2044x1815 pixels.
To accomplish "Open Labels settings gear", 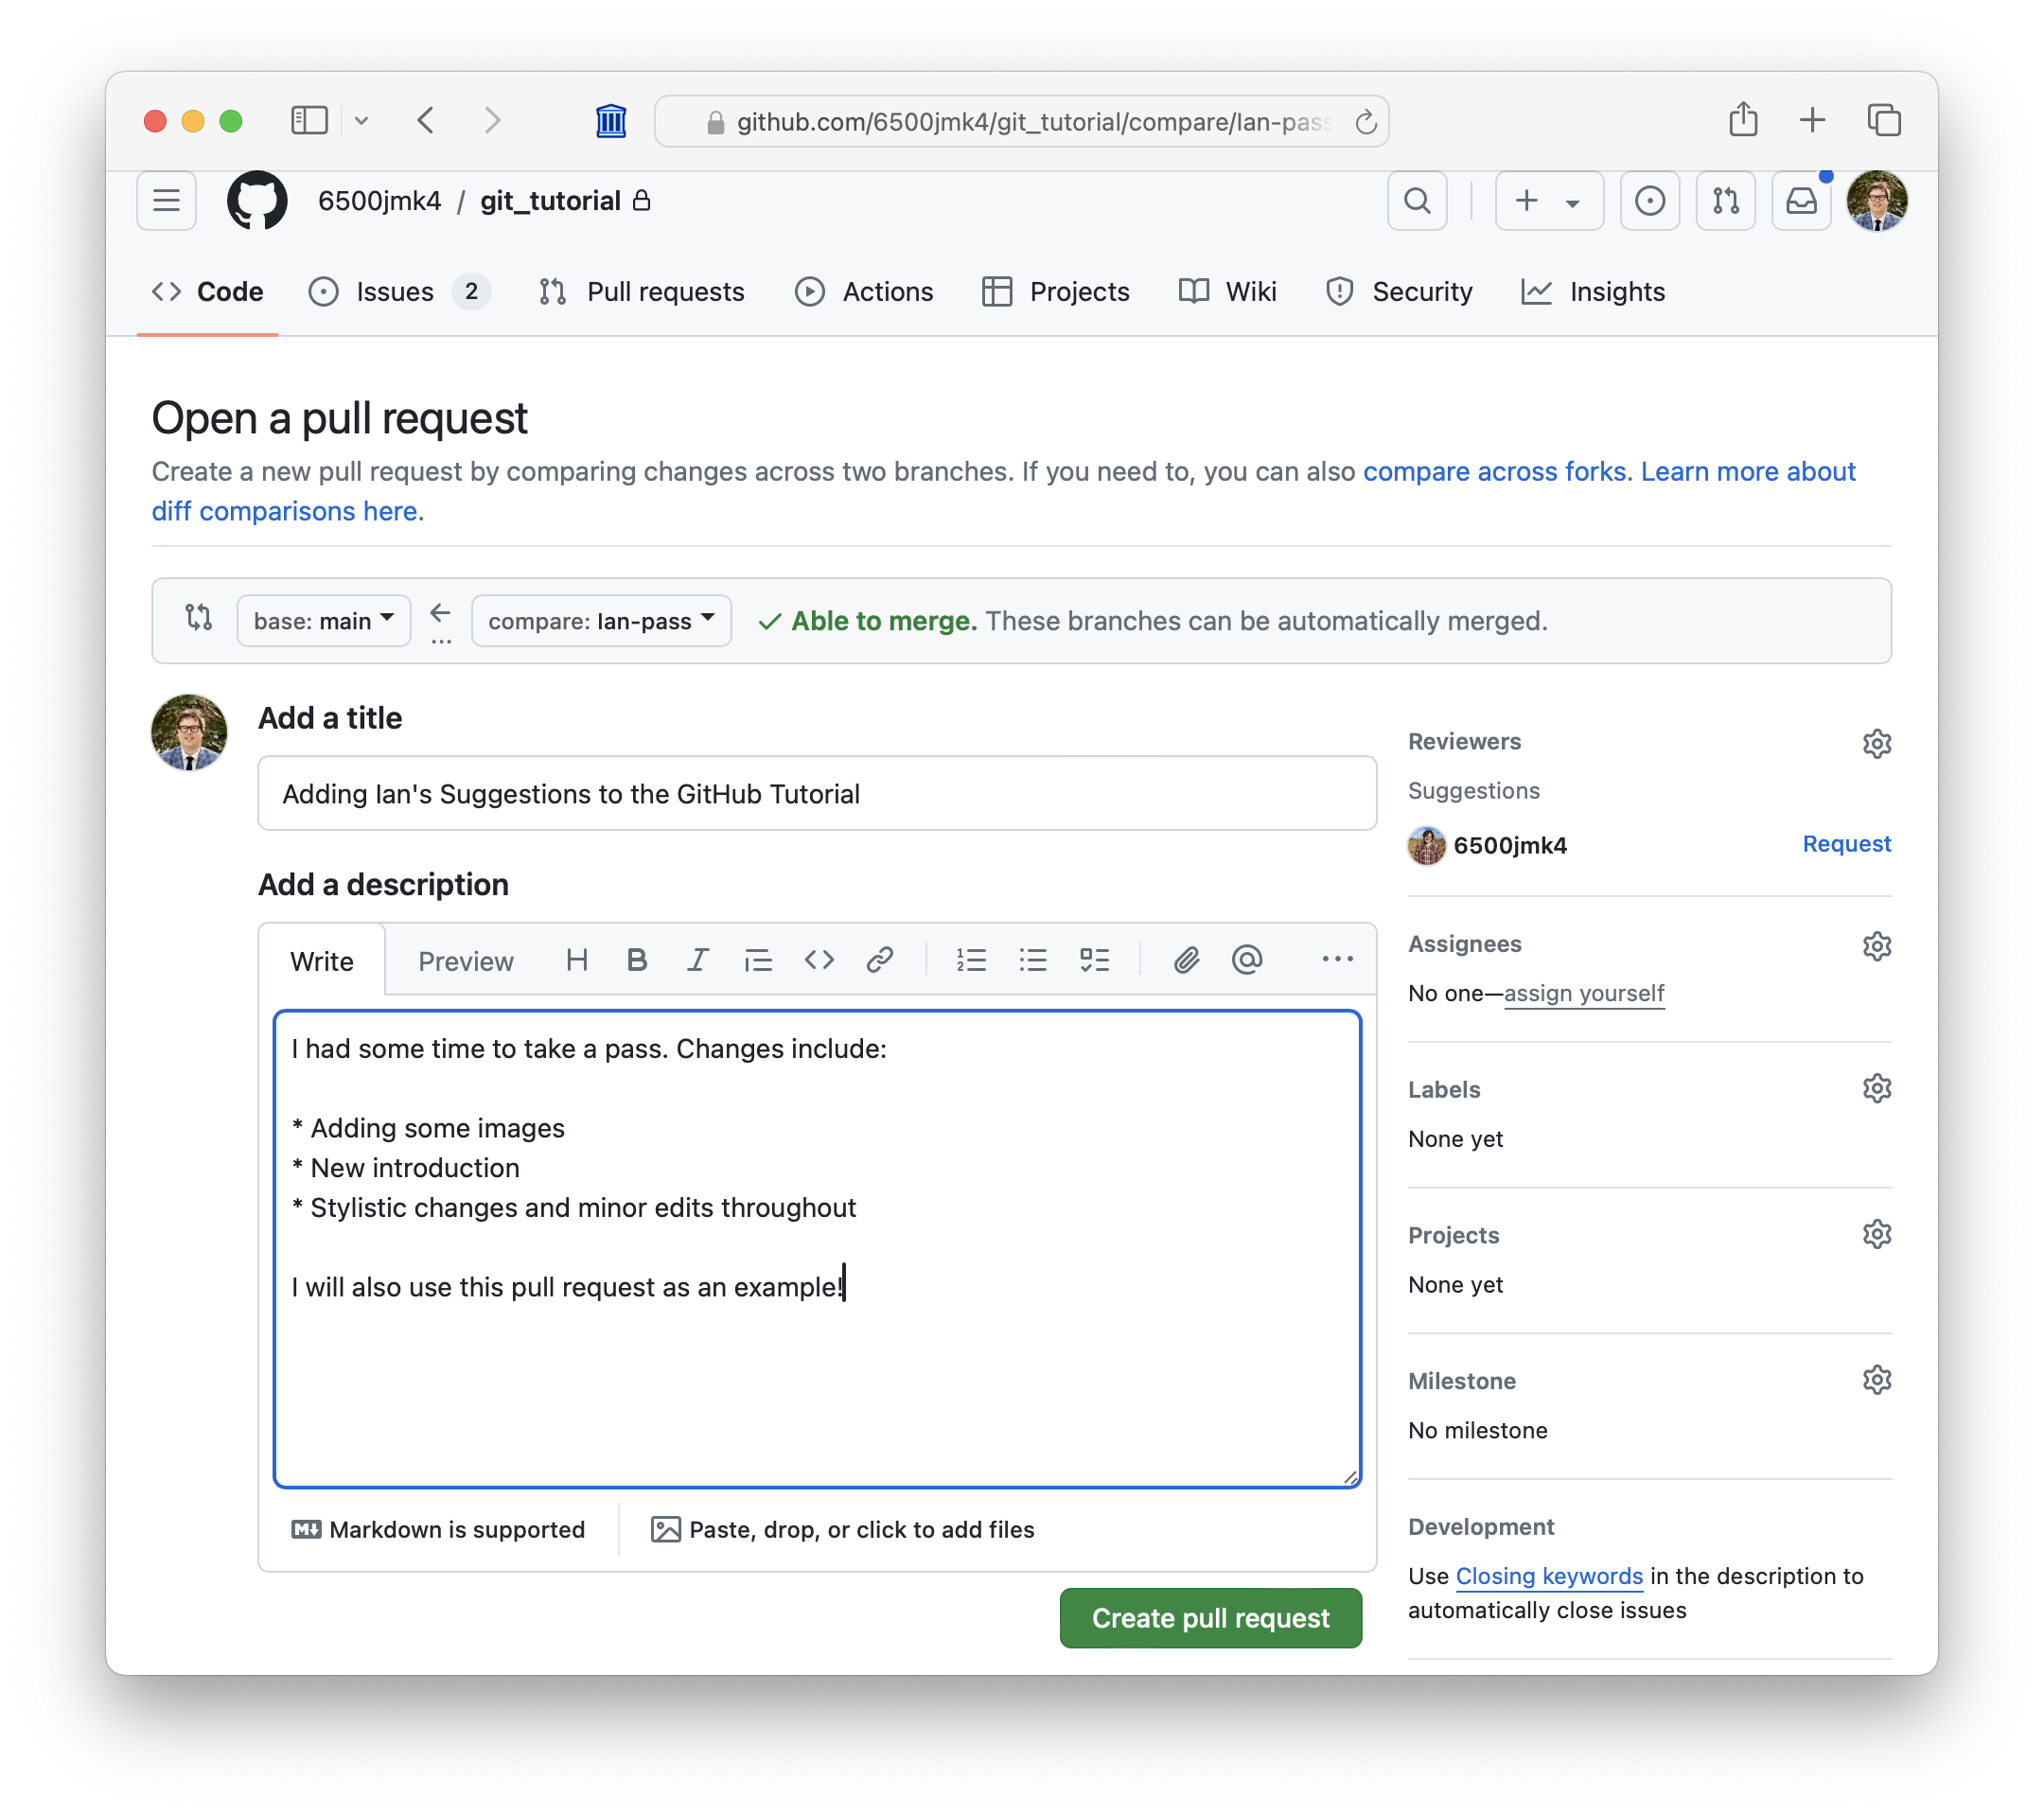I will click(x=1876, y=1088).
